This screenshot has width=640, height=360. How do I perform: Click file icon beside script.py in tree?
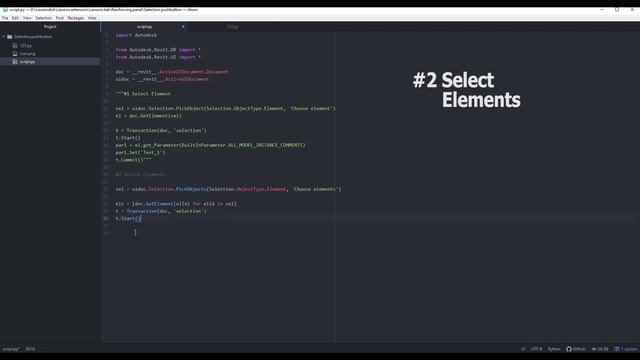pos(15,62)
